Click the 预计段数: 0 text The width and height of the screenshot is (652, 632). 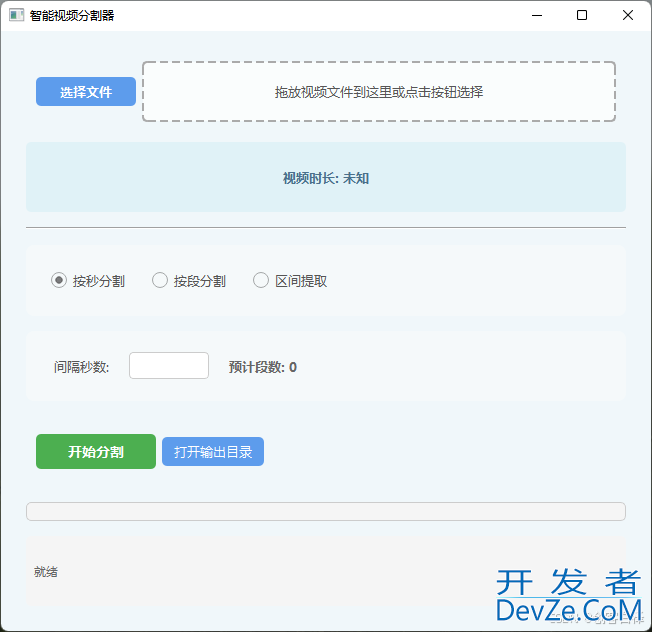262,367
